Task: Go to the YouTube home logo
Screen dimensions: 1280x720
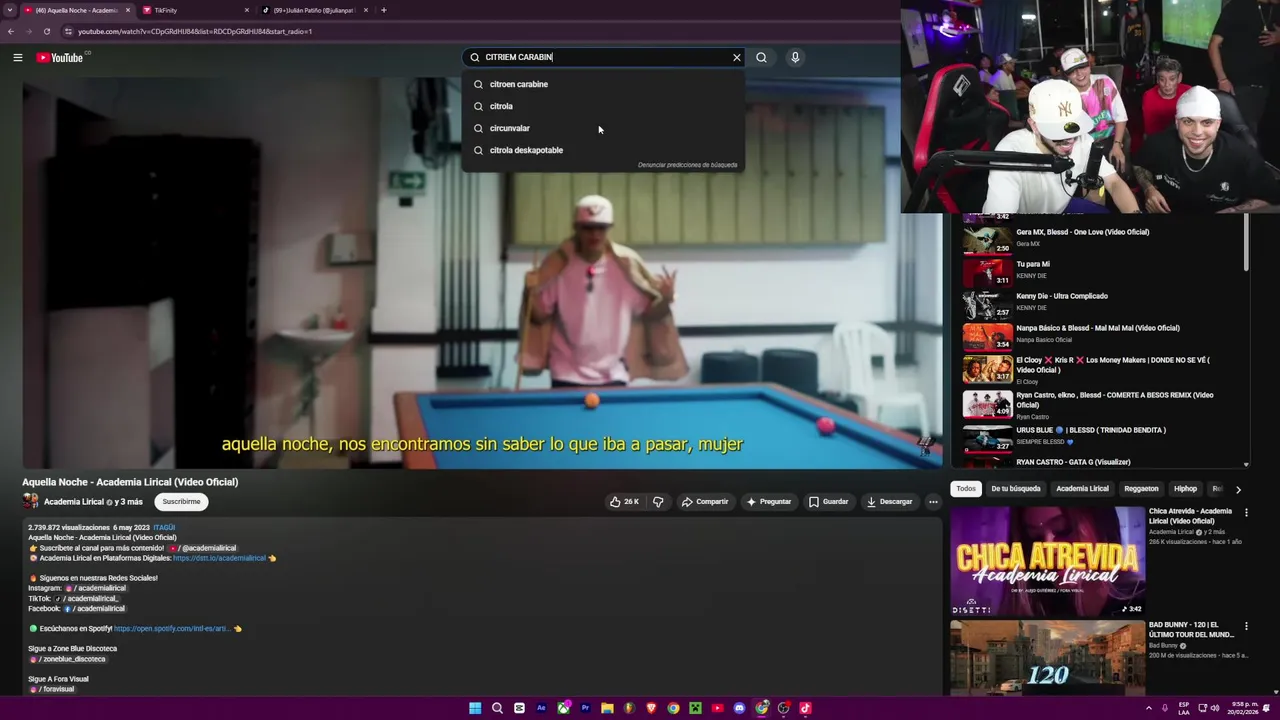Action: (x=60, y=58)
